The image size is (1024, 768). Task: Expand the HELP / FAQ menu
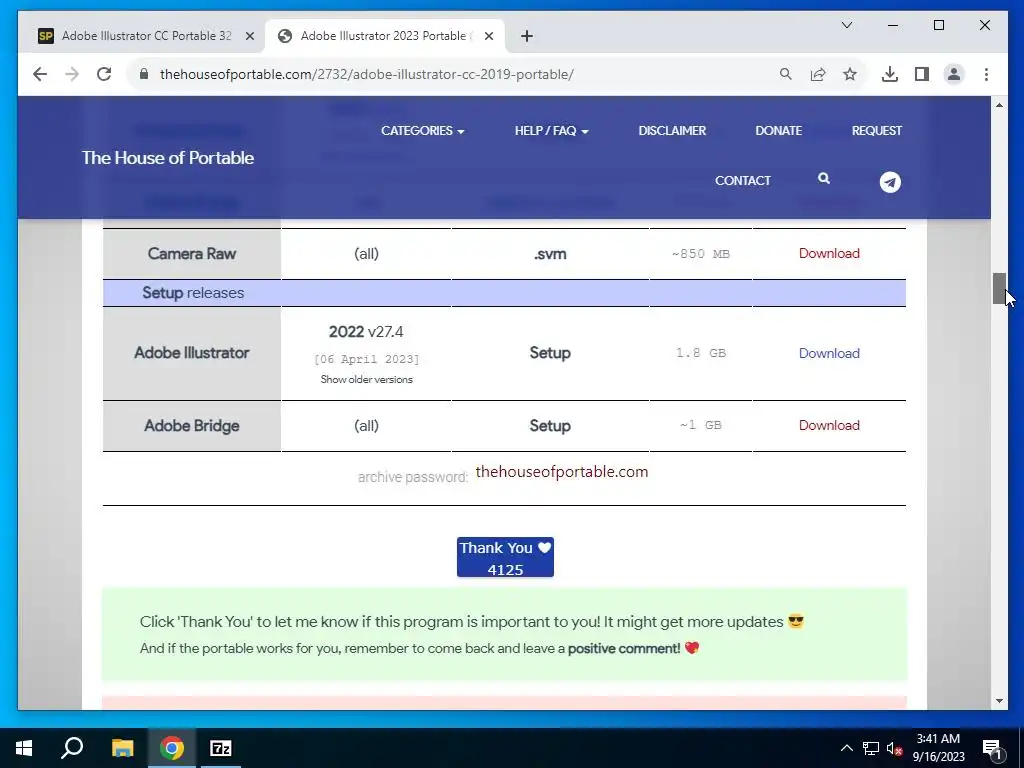point(551,131)
